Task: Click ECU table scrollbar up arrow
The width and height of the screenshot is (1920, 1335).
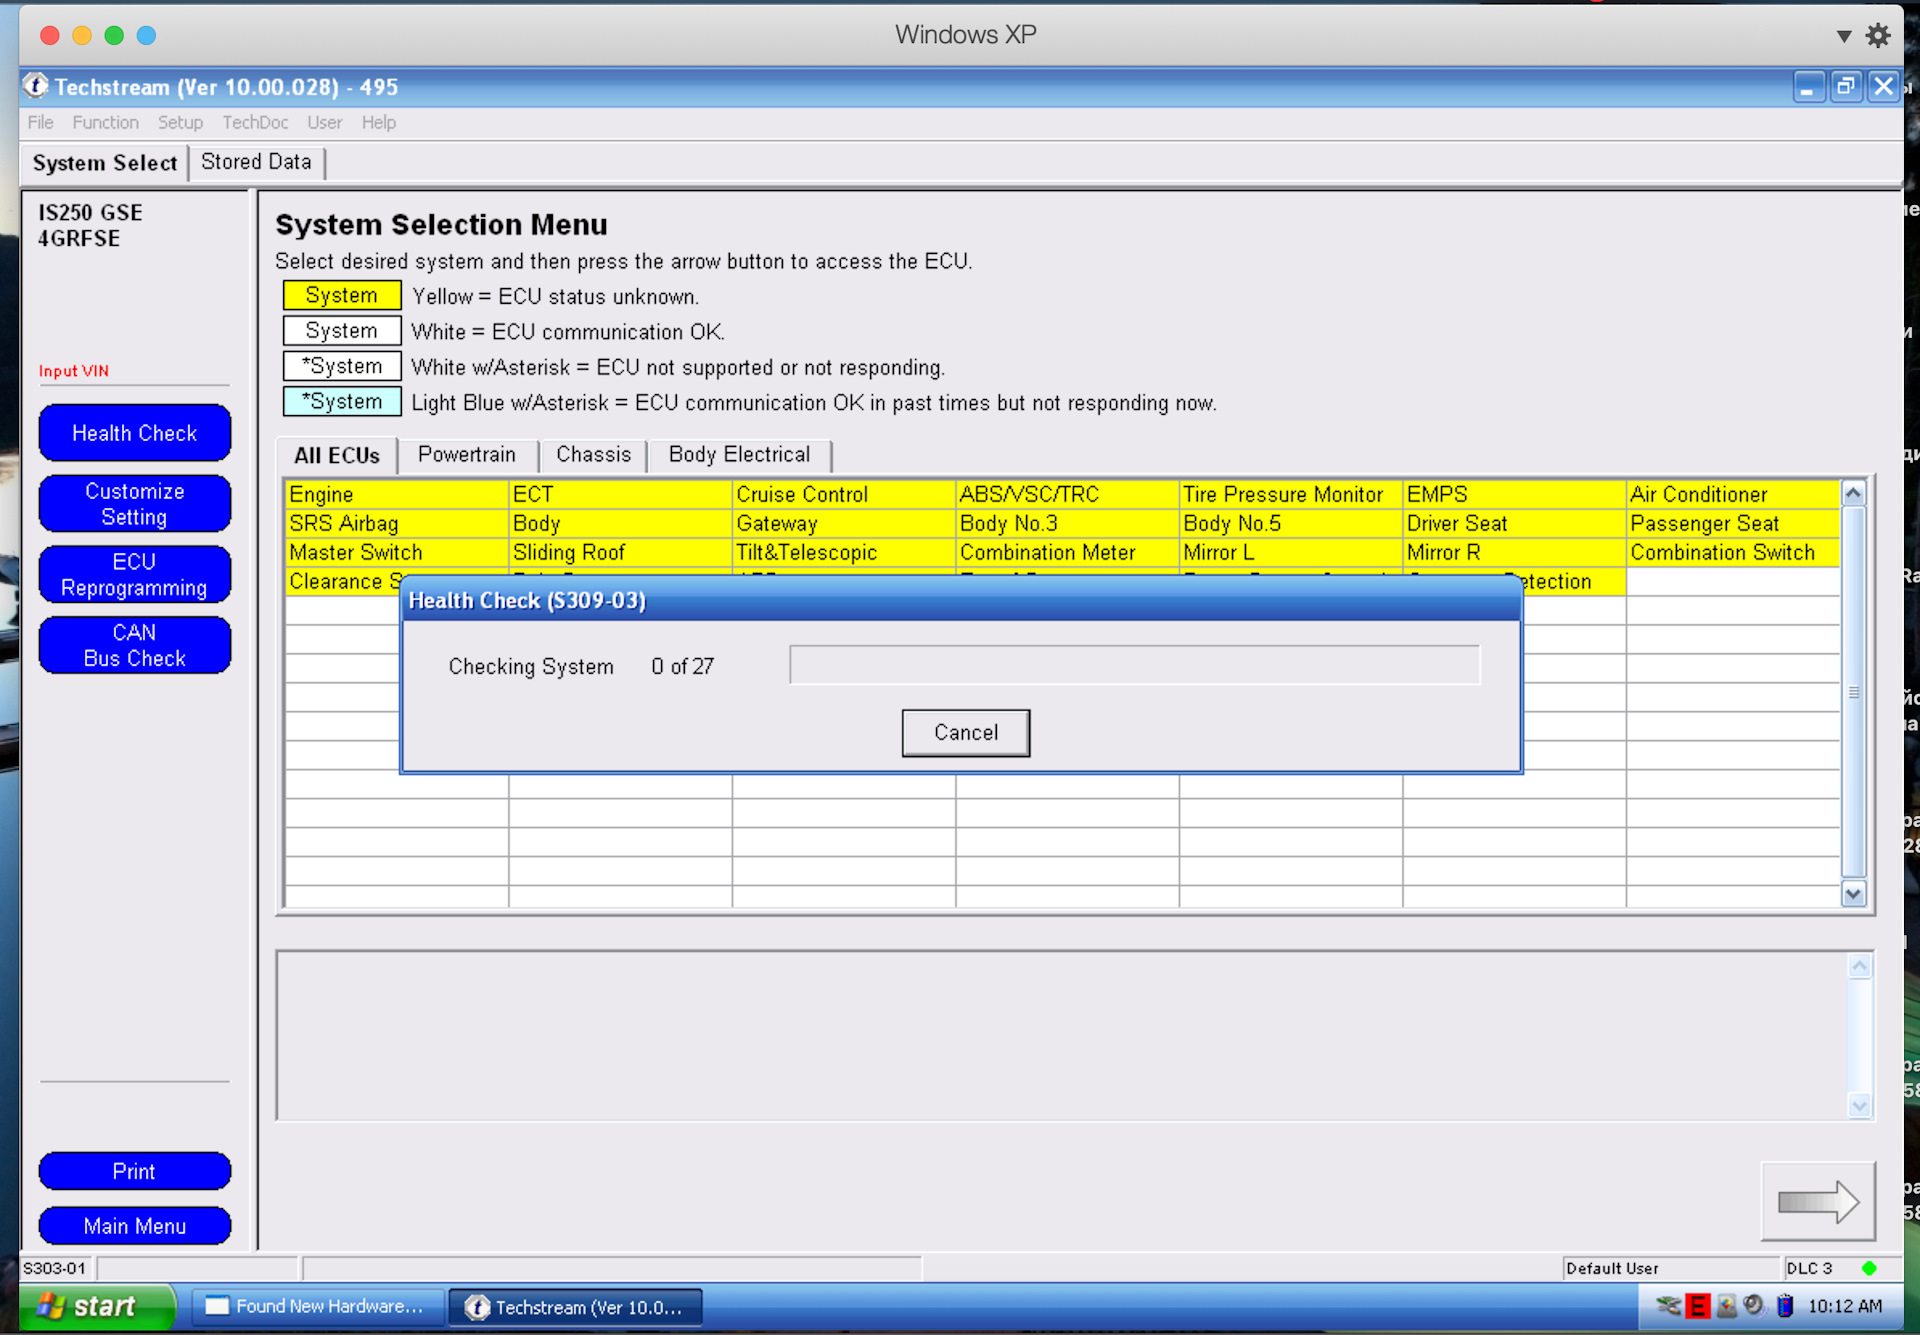Action: (x=1853, y=493)
